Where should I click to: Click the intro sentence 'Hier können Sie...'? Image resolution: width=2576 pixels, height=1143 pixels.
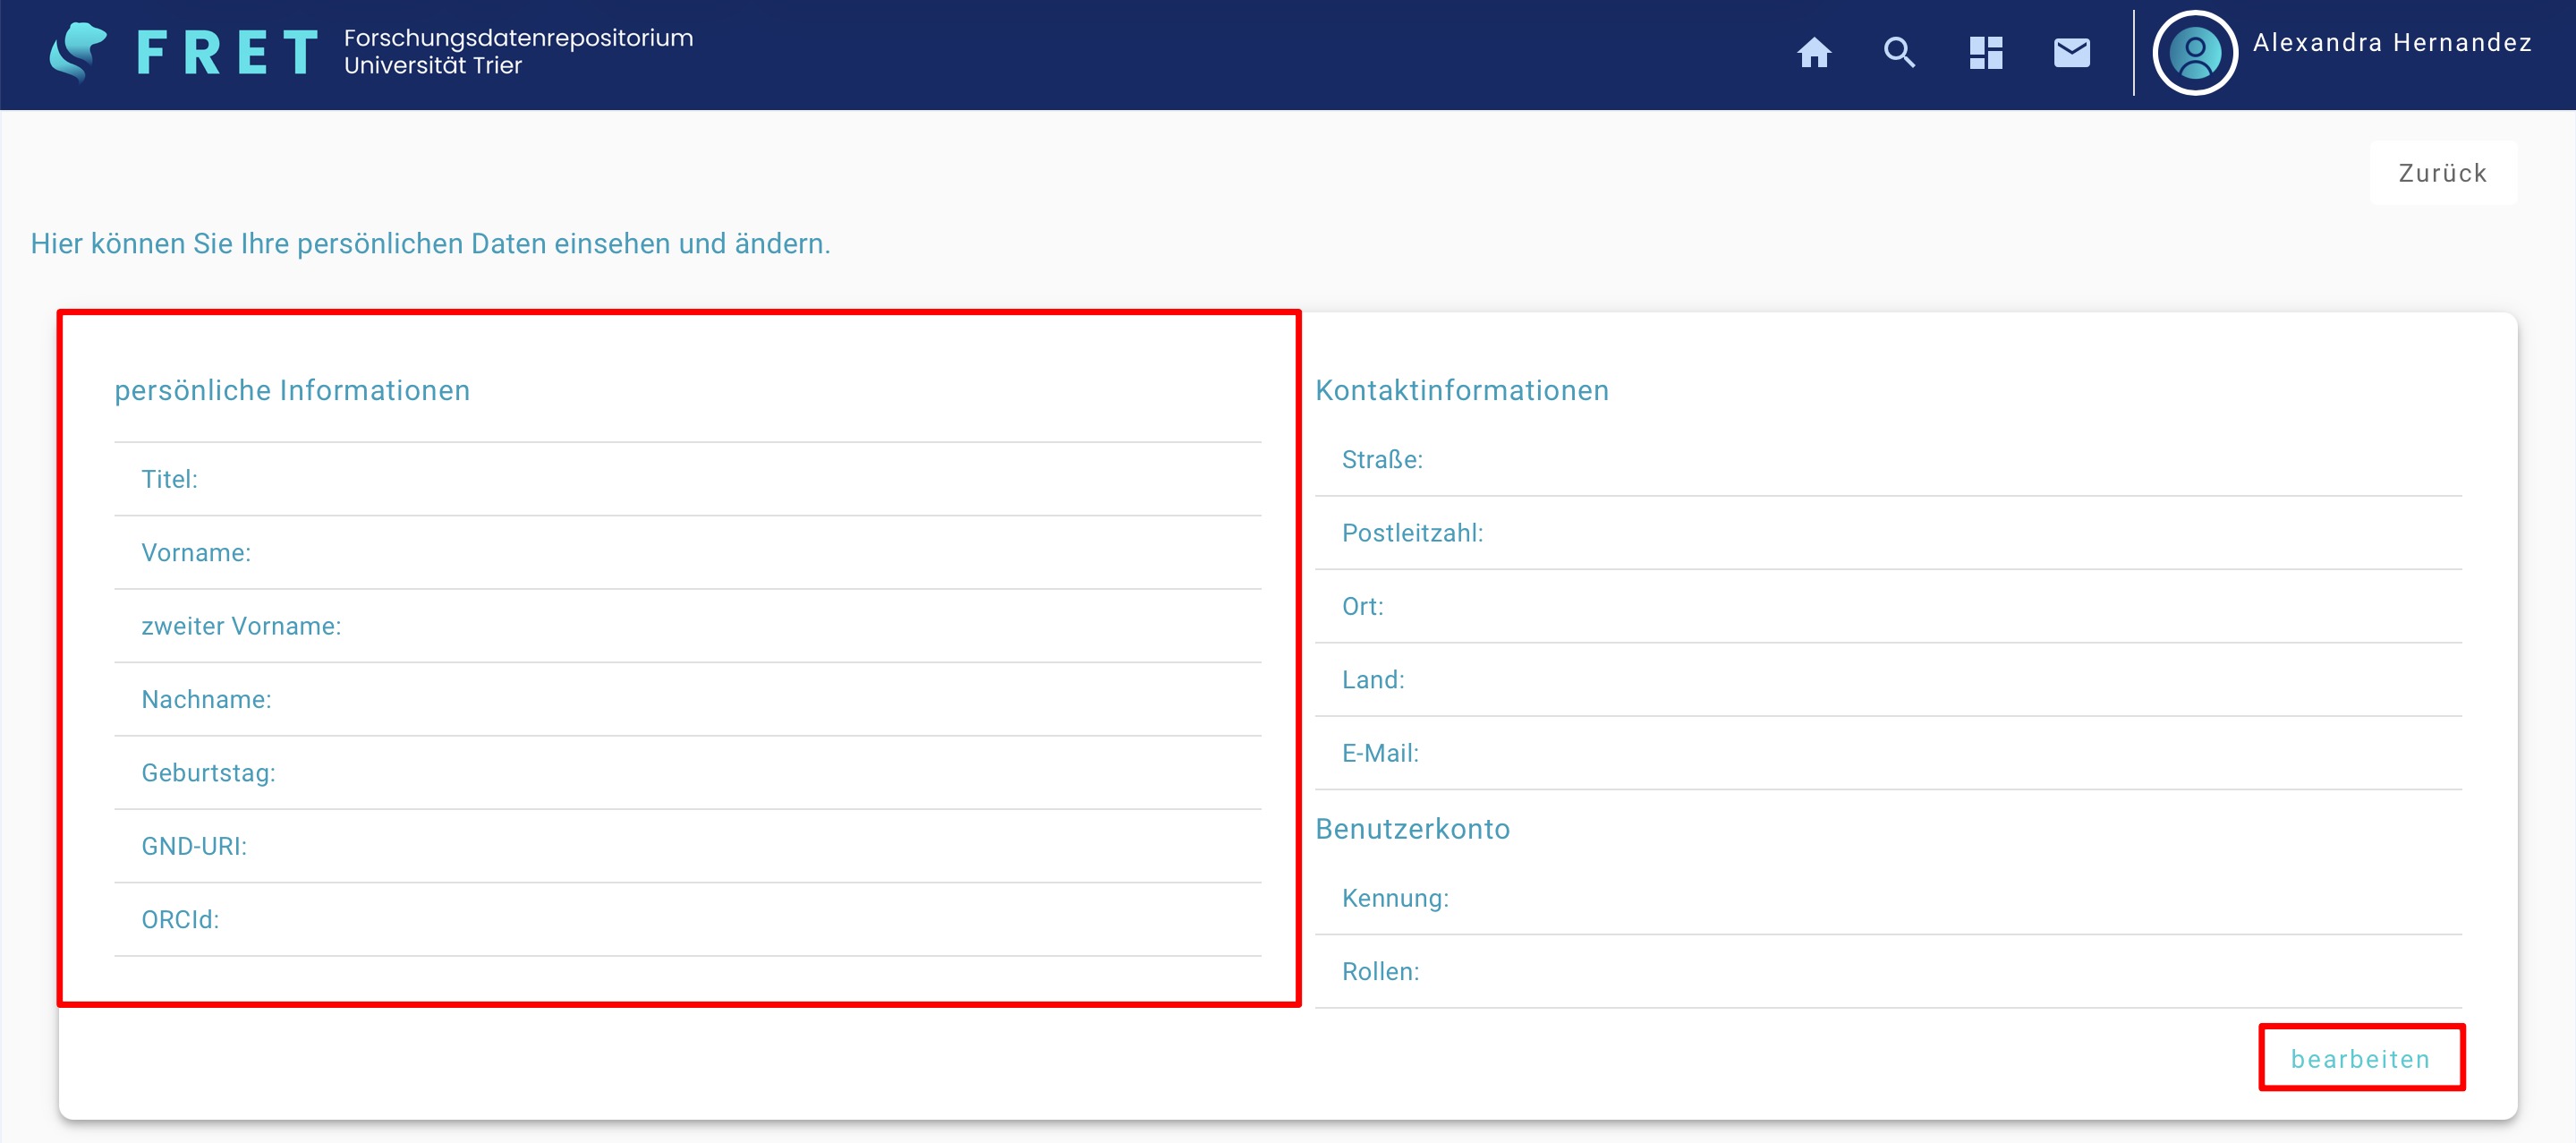(x=430, y=243)
